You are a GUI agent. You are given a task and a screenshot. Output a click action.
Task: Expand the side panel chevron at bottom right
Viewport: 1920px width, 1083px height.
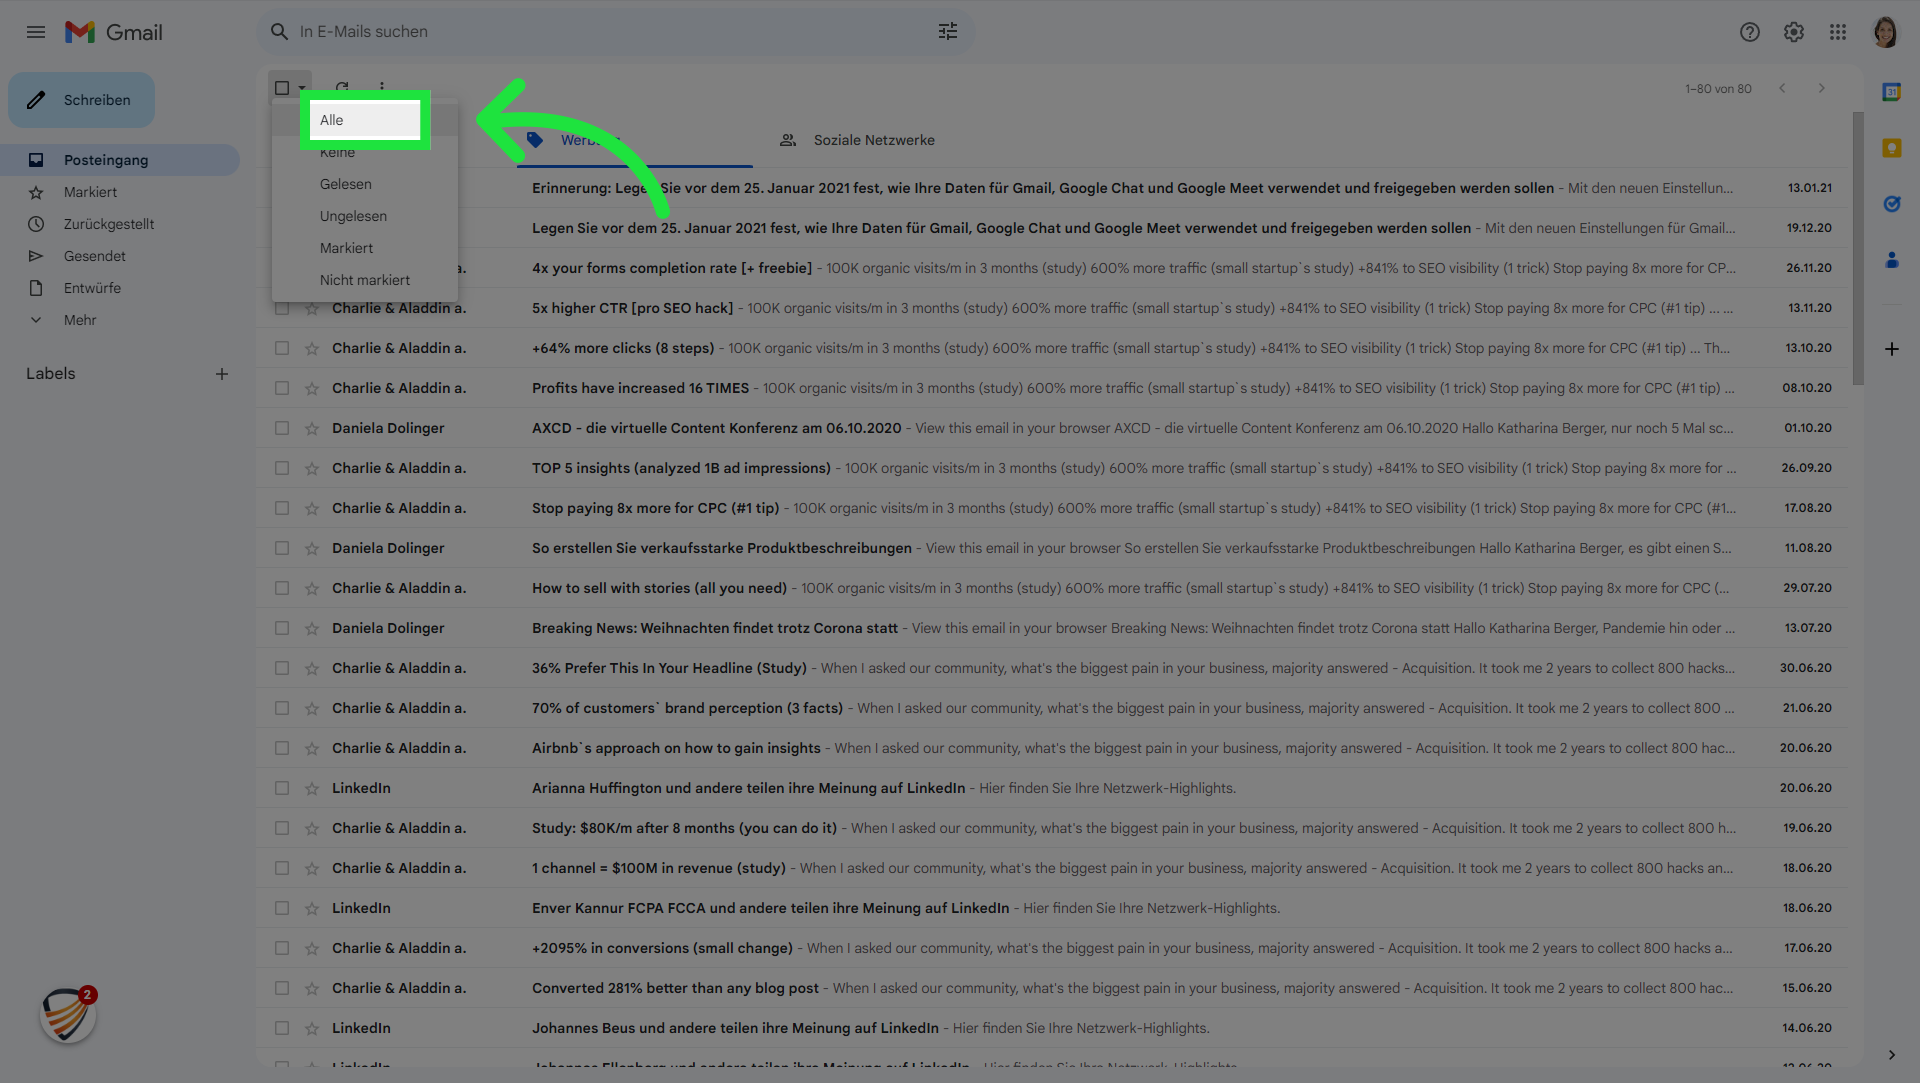pyautogui.click(x=1891, y=1055)
